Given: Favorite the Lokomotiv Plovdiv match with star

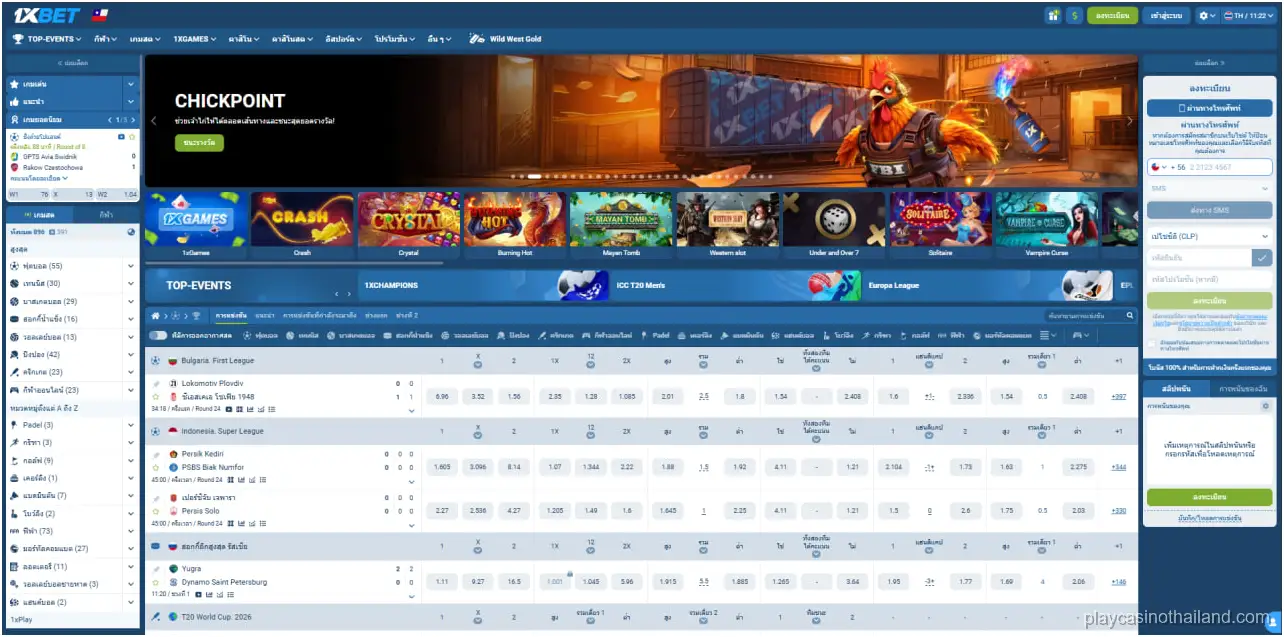Looking at the screenshot, I should coord(156,397).
